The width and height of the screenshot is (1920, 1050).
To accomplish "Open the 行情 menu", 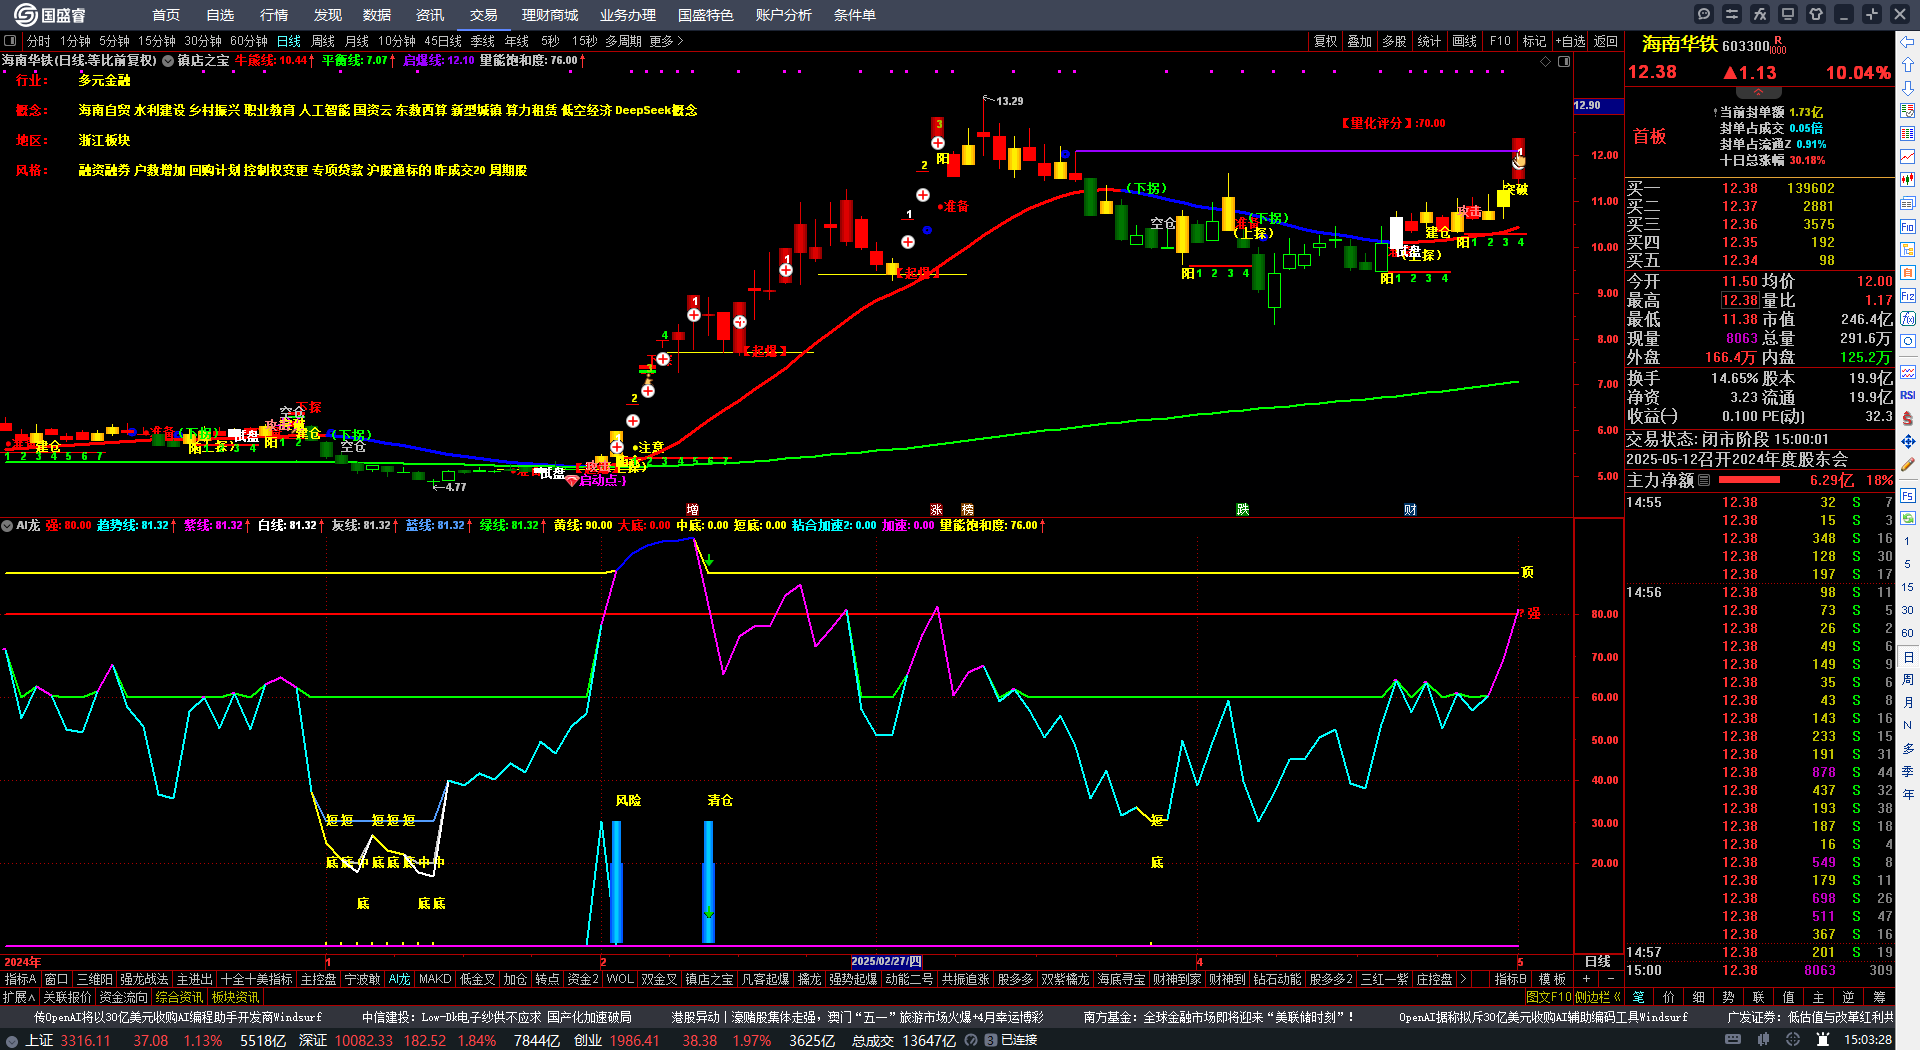I will click(274, 15).
